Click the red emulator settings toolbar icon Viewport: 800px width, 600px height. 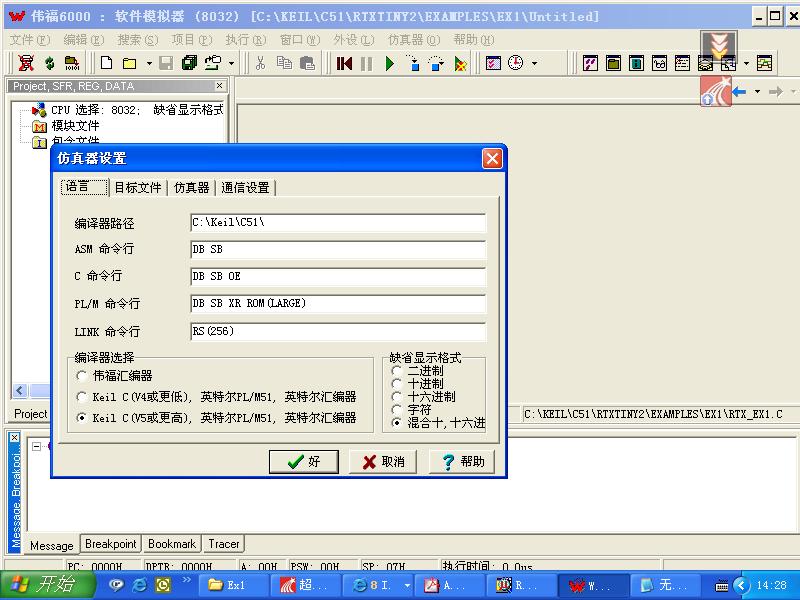(x=26, y=63)
